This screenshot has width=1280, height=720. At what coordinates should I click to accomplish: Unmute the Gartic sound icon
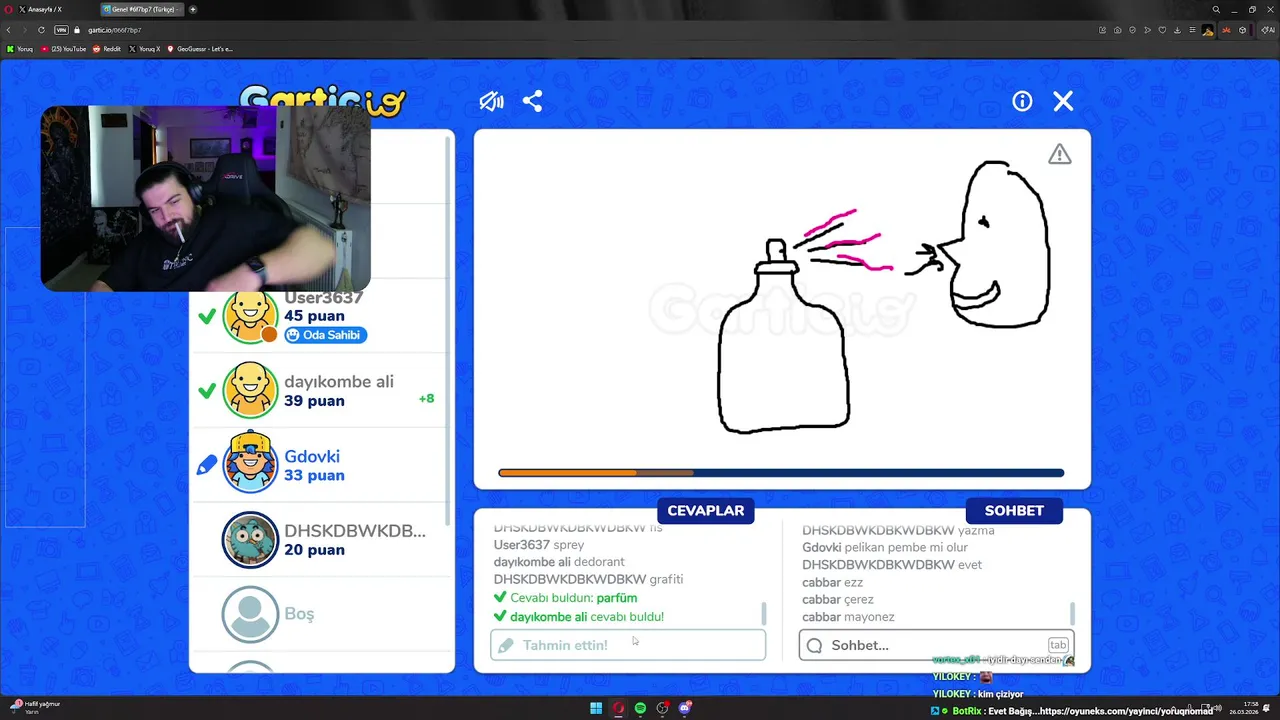point(491,101)
